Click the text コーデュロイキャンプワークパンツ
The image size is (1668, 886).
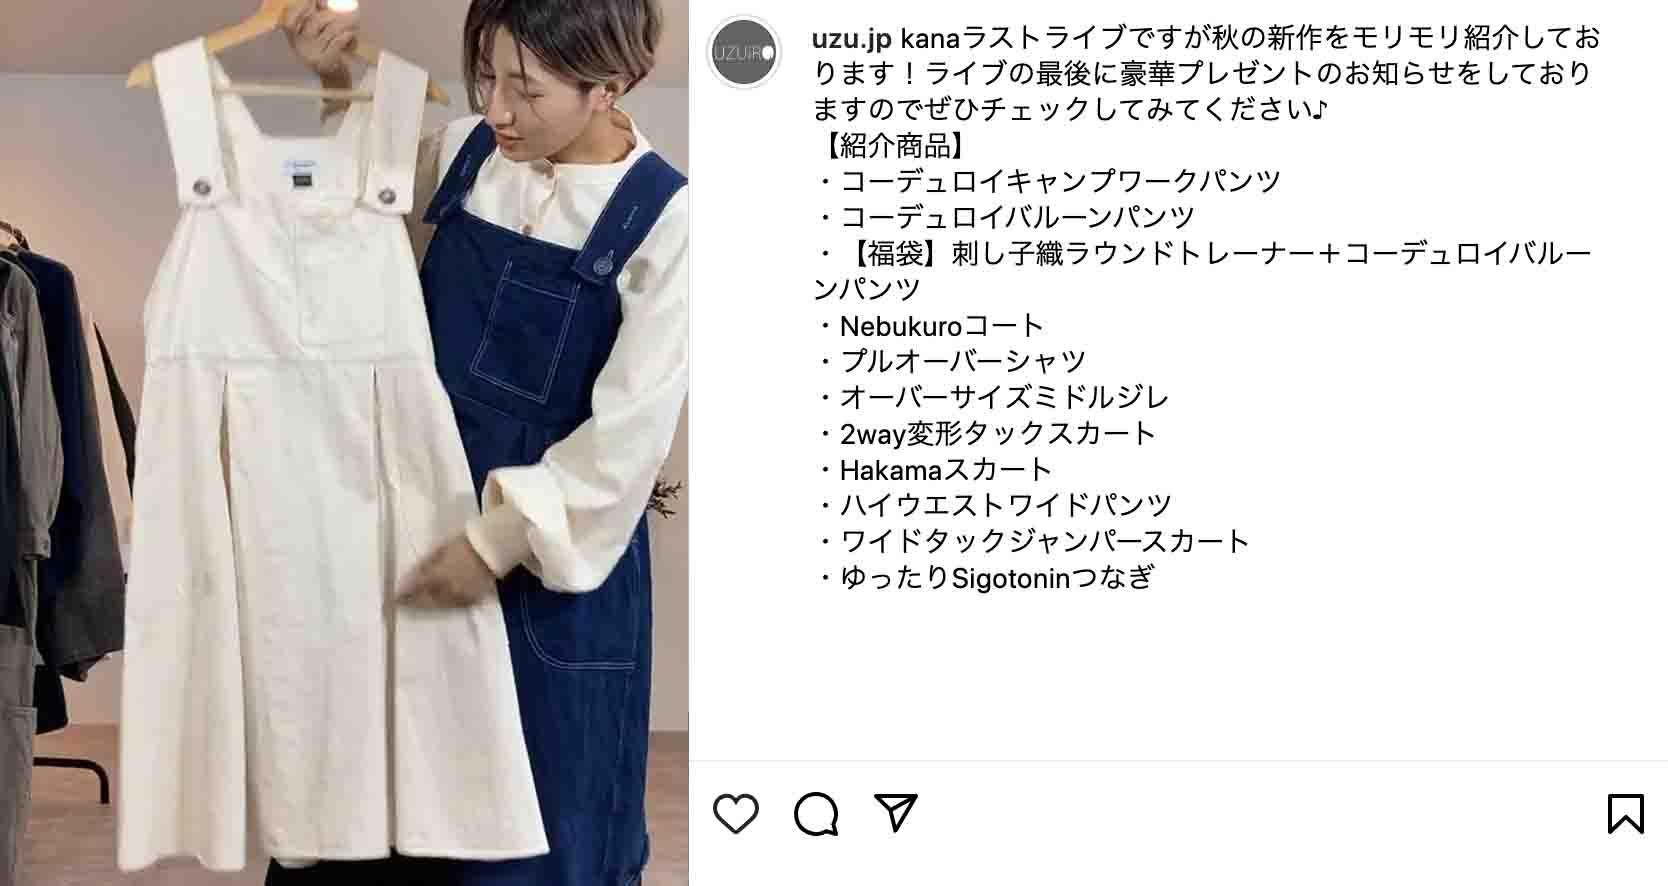[x=1060, y=181]
